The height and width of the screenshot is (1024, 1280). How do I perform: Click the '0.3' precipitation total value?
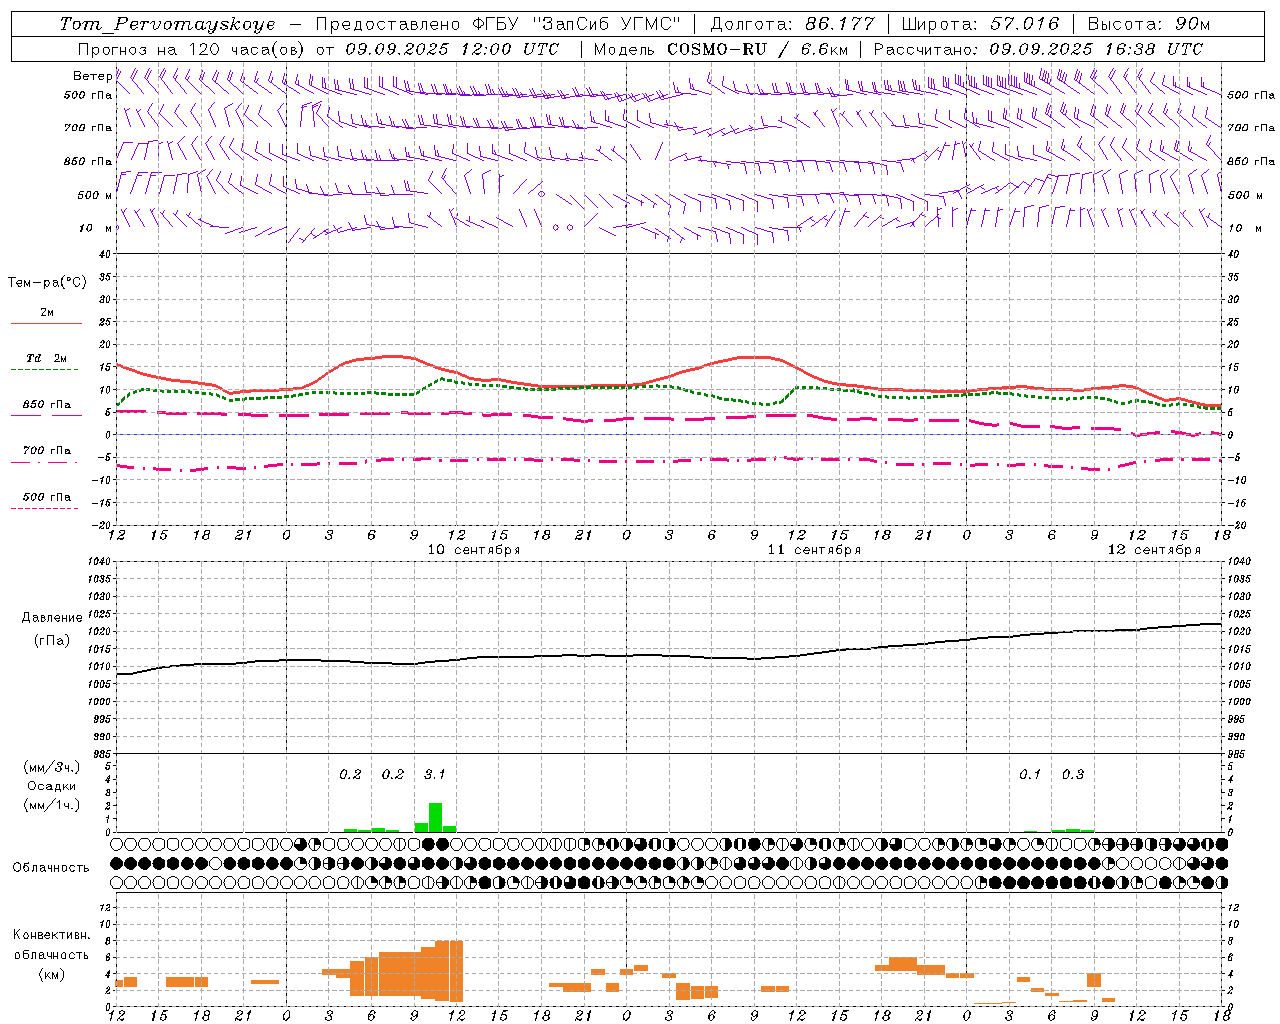[x=1073, y=774]
